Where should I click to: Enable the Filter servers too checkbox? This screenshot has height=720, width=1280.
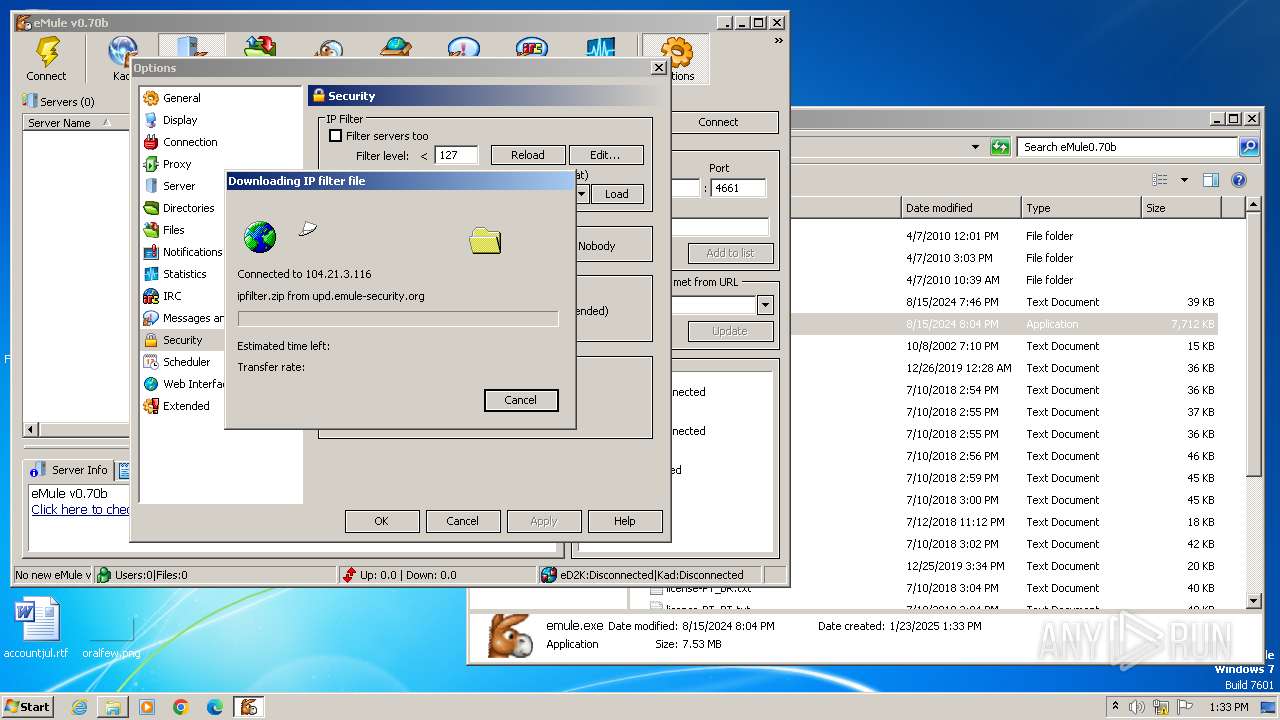click(x=336, y=136)
